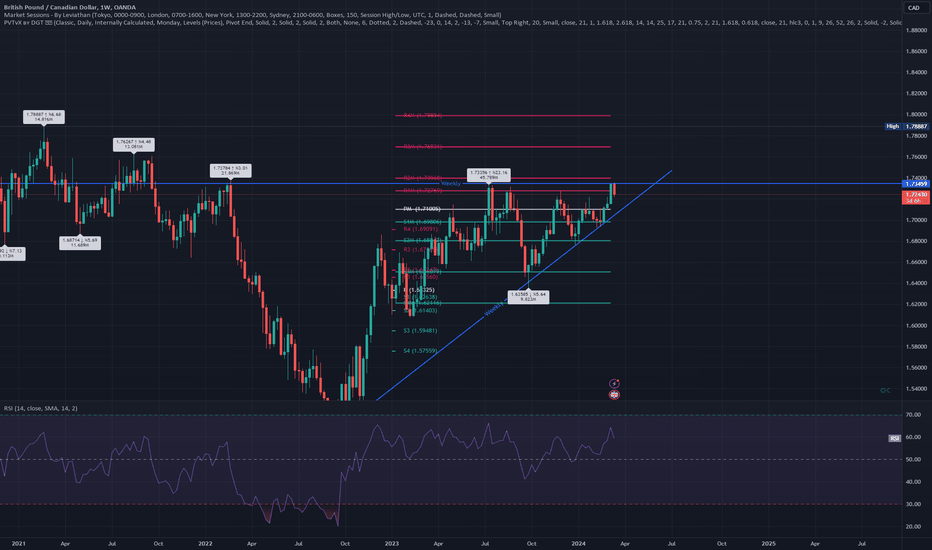Click the 2024 date label on time axis

[x=578, y=543]
